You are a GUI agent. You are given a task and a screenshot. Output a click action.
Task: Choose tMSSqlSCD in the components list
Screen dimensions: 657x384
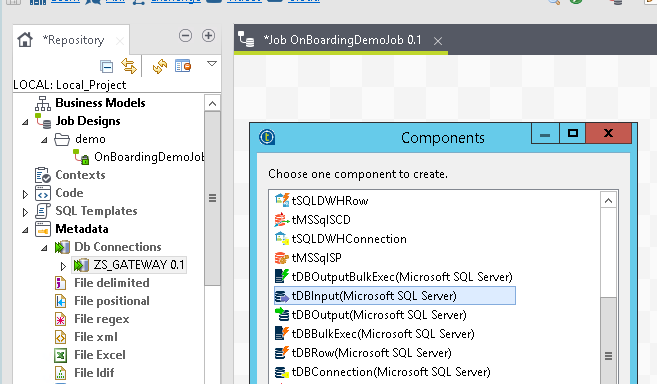pyautogui.click(x=321, y=220)
